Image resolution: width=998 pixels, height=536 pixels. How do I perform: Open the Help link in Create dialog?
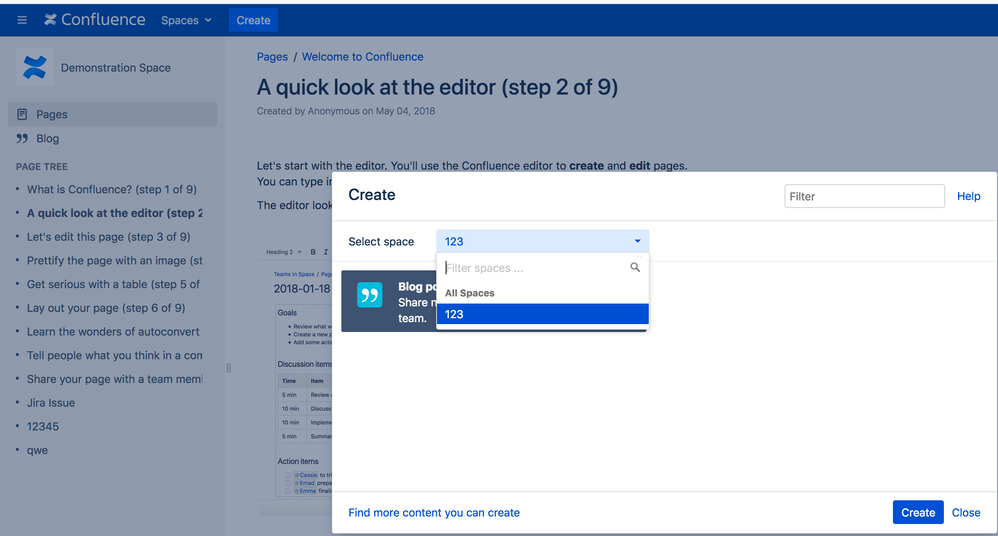coord(968,196)
